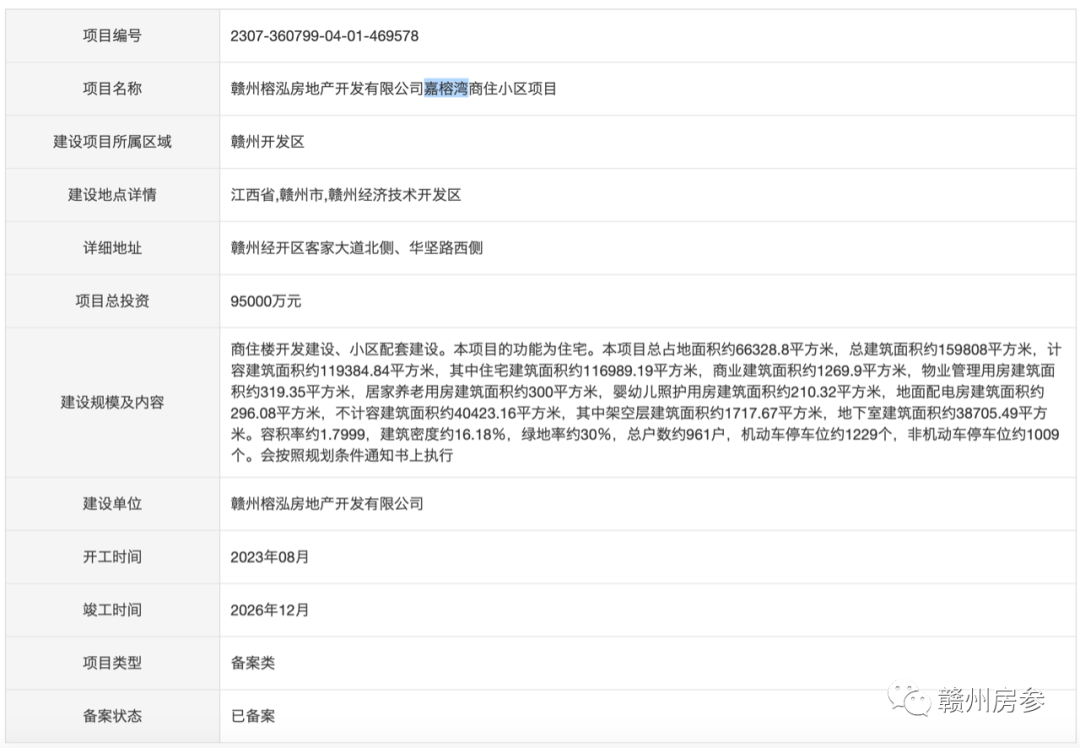Select the 备案类 value

[x=253, y=663]
